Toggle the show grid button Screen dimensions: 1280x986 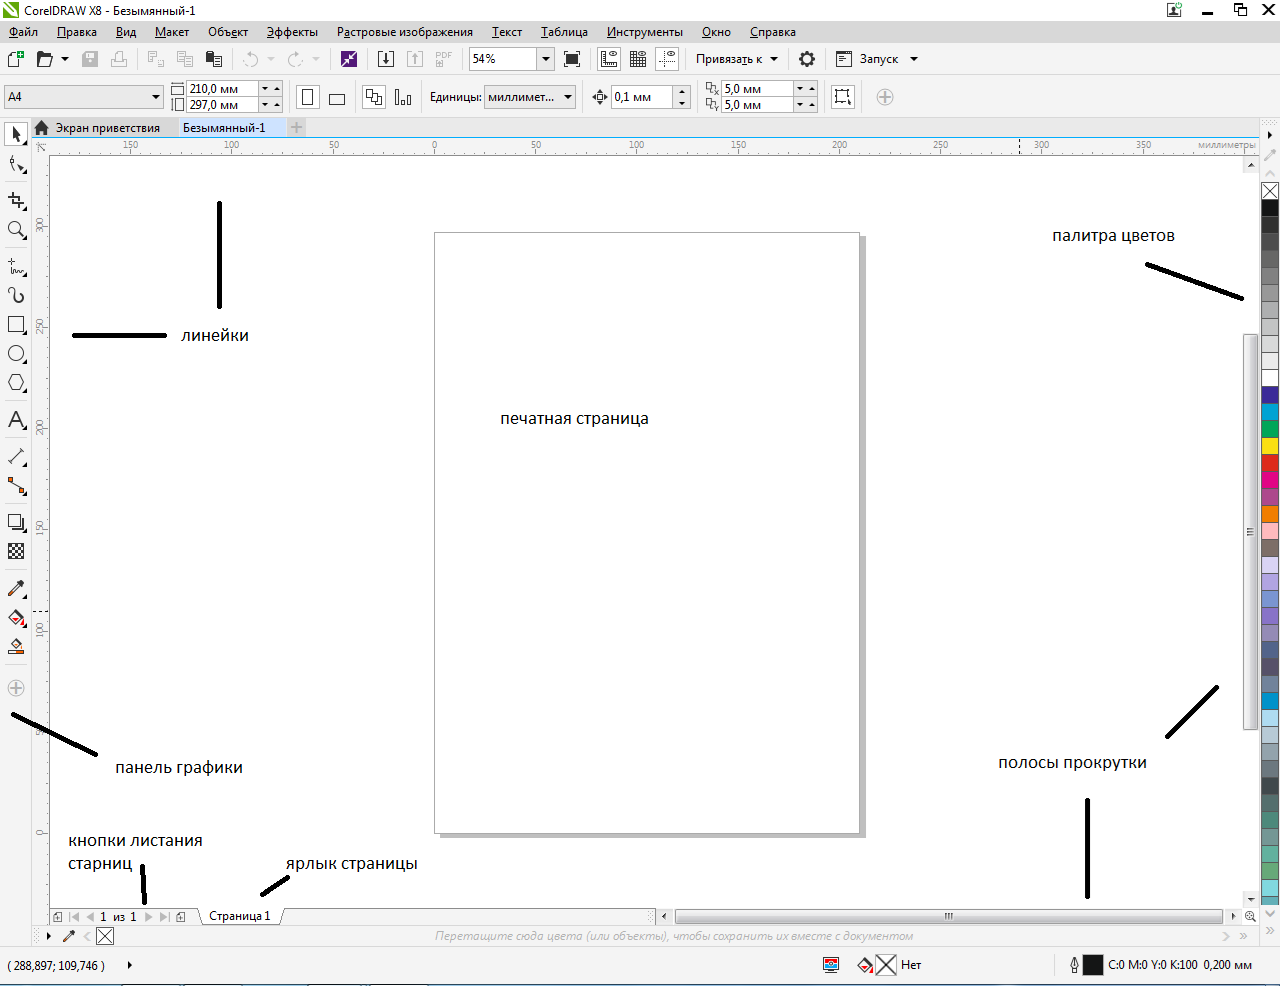(638, 59)
